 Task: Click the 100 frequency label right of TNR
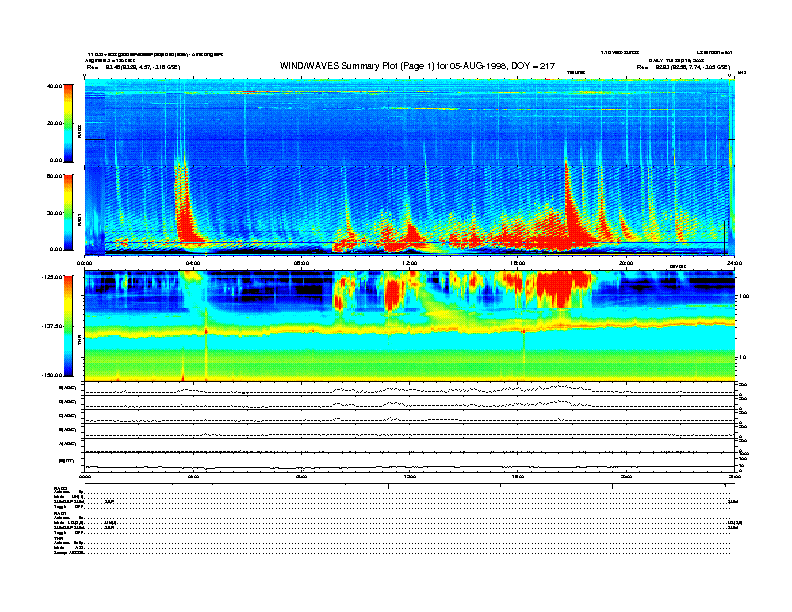[x=744, y=296]
